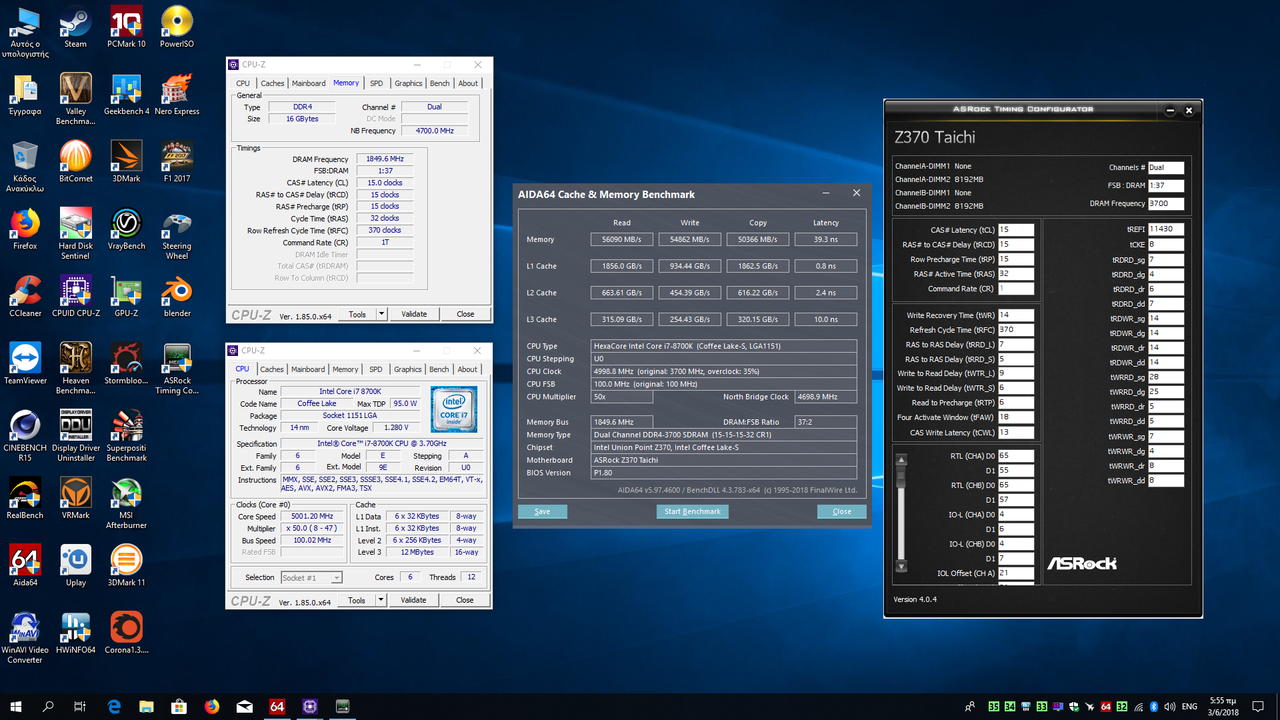The image size is (1280, 720).
Task: Launch Heaven Benchmark shortcut
Action: tap(75, 368)
